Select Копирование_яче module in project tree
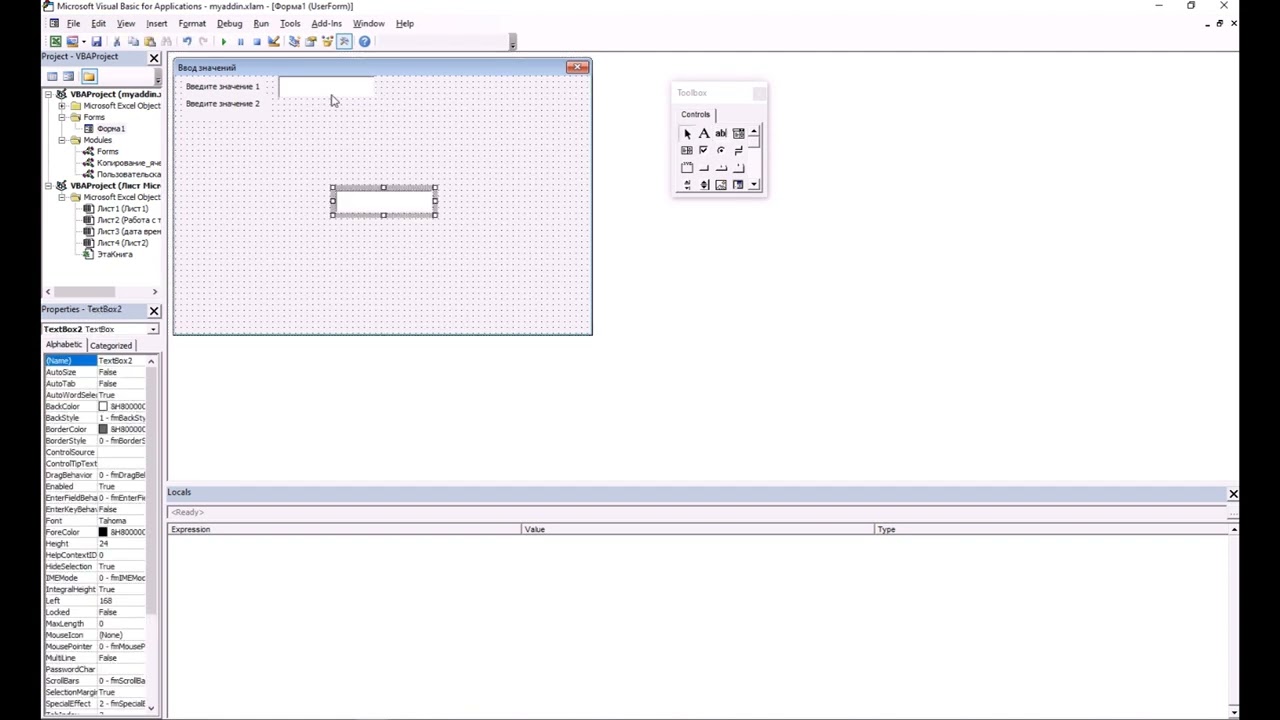This screenshot has width=1280, height=720. click(128, 163)
